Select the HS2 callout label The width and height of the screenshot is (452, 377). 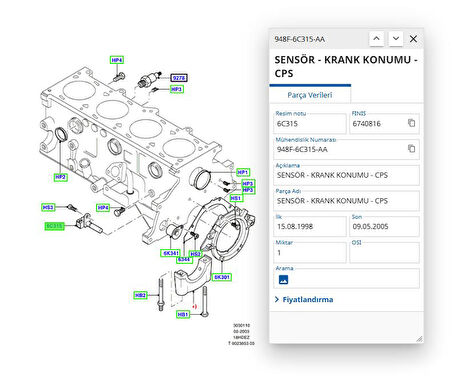coord(195,254)
